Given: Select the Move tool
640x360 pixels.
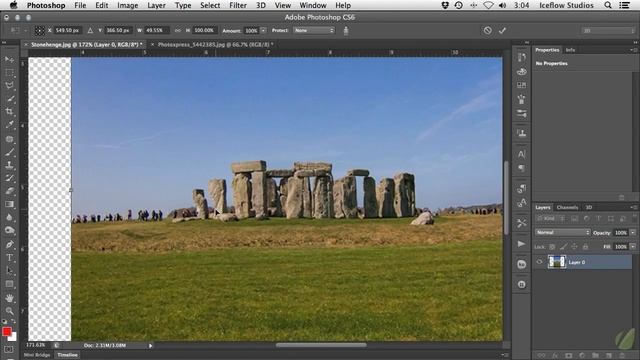Looking at the screenshot, I should 9,60.
